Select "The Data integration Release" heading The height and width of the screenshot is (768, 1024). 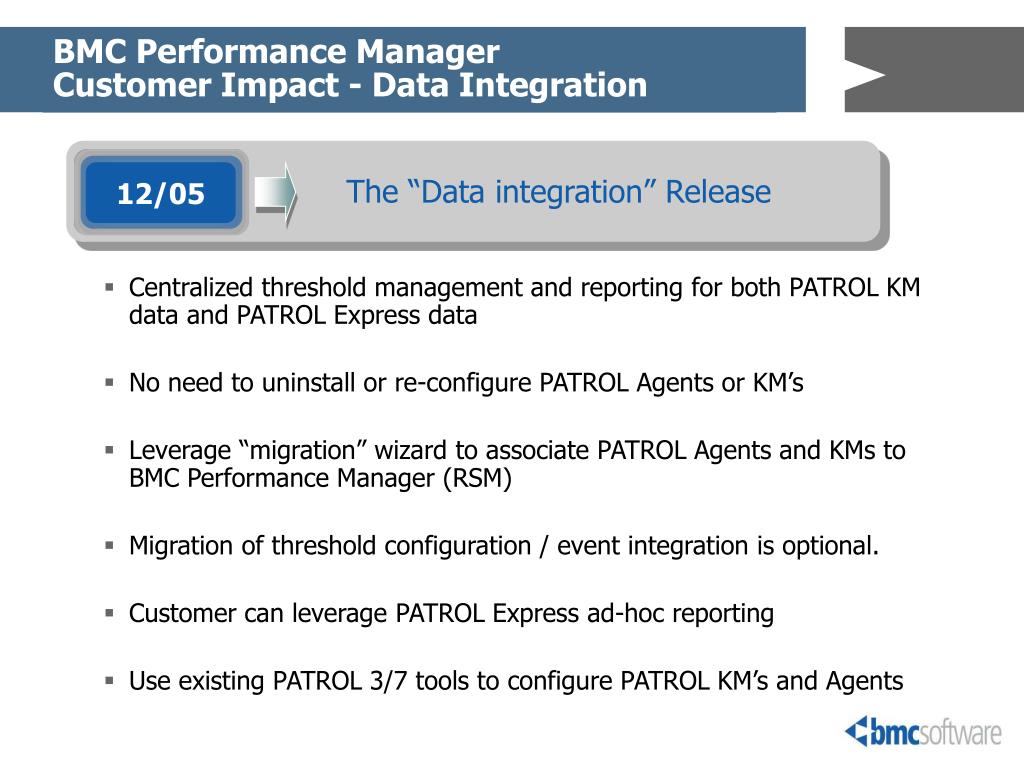[558, 192]
